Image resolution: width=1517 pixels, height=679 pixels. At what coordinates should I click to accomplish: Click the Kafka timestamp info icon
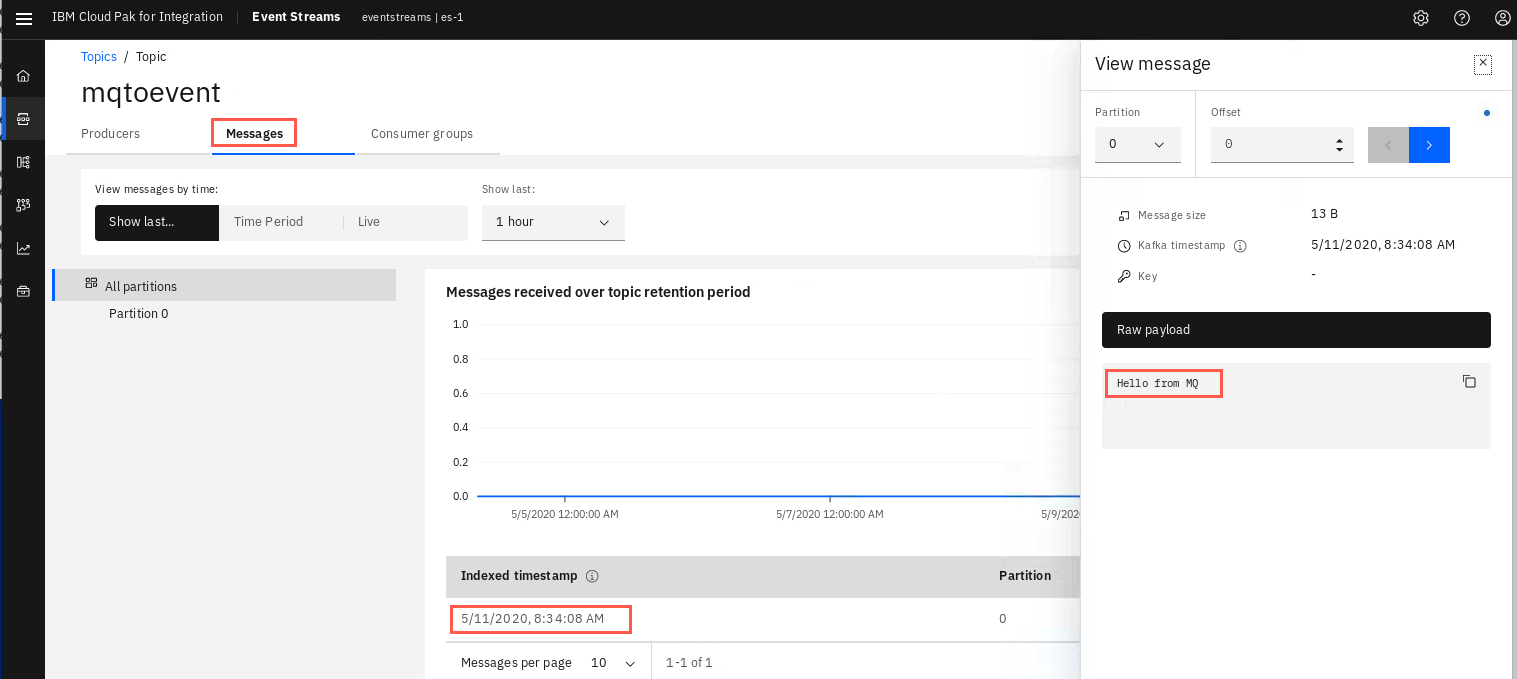1240,245
